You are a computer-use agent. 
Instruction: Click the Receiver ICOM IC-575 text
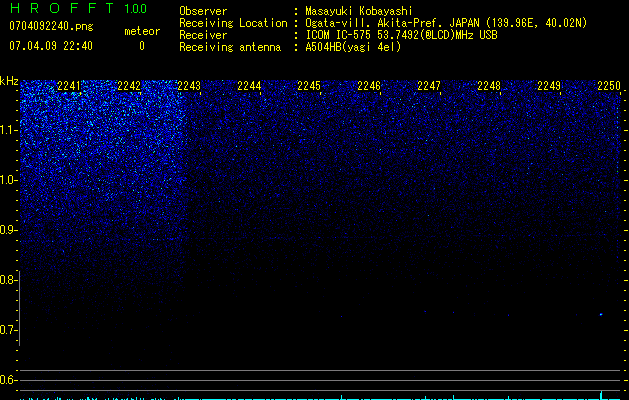401,35
